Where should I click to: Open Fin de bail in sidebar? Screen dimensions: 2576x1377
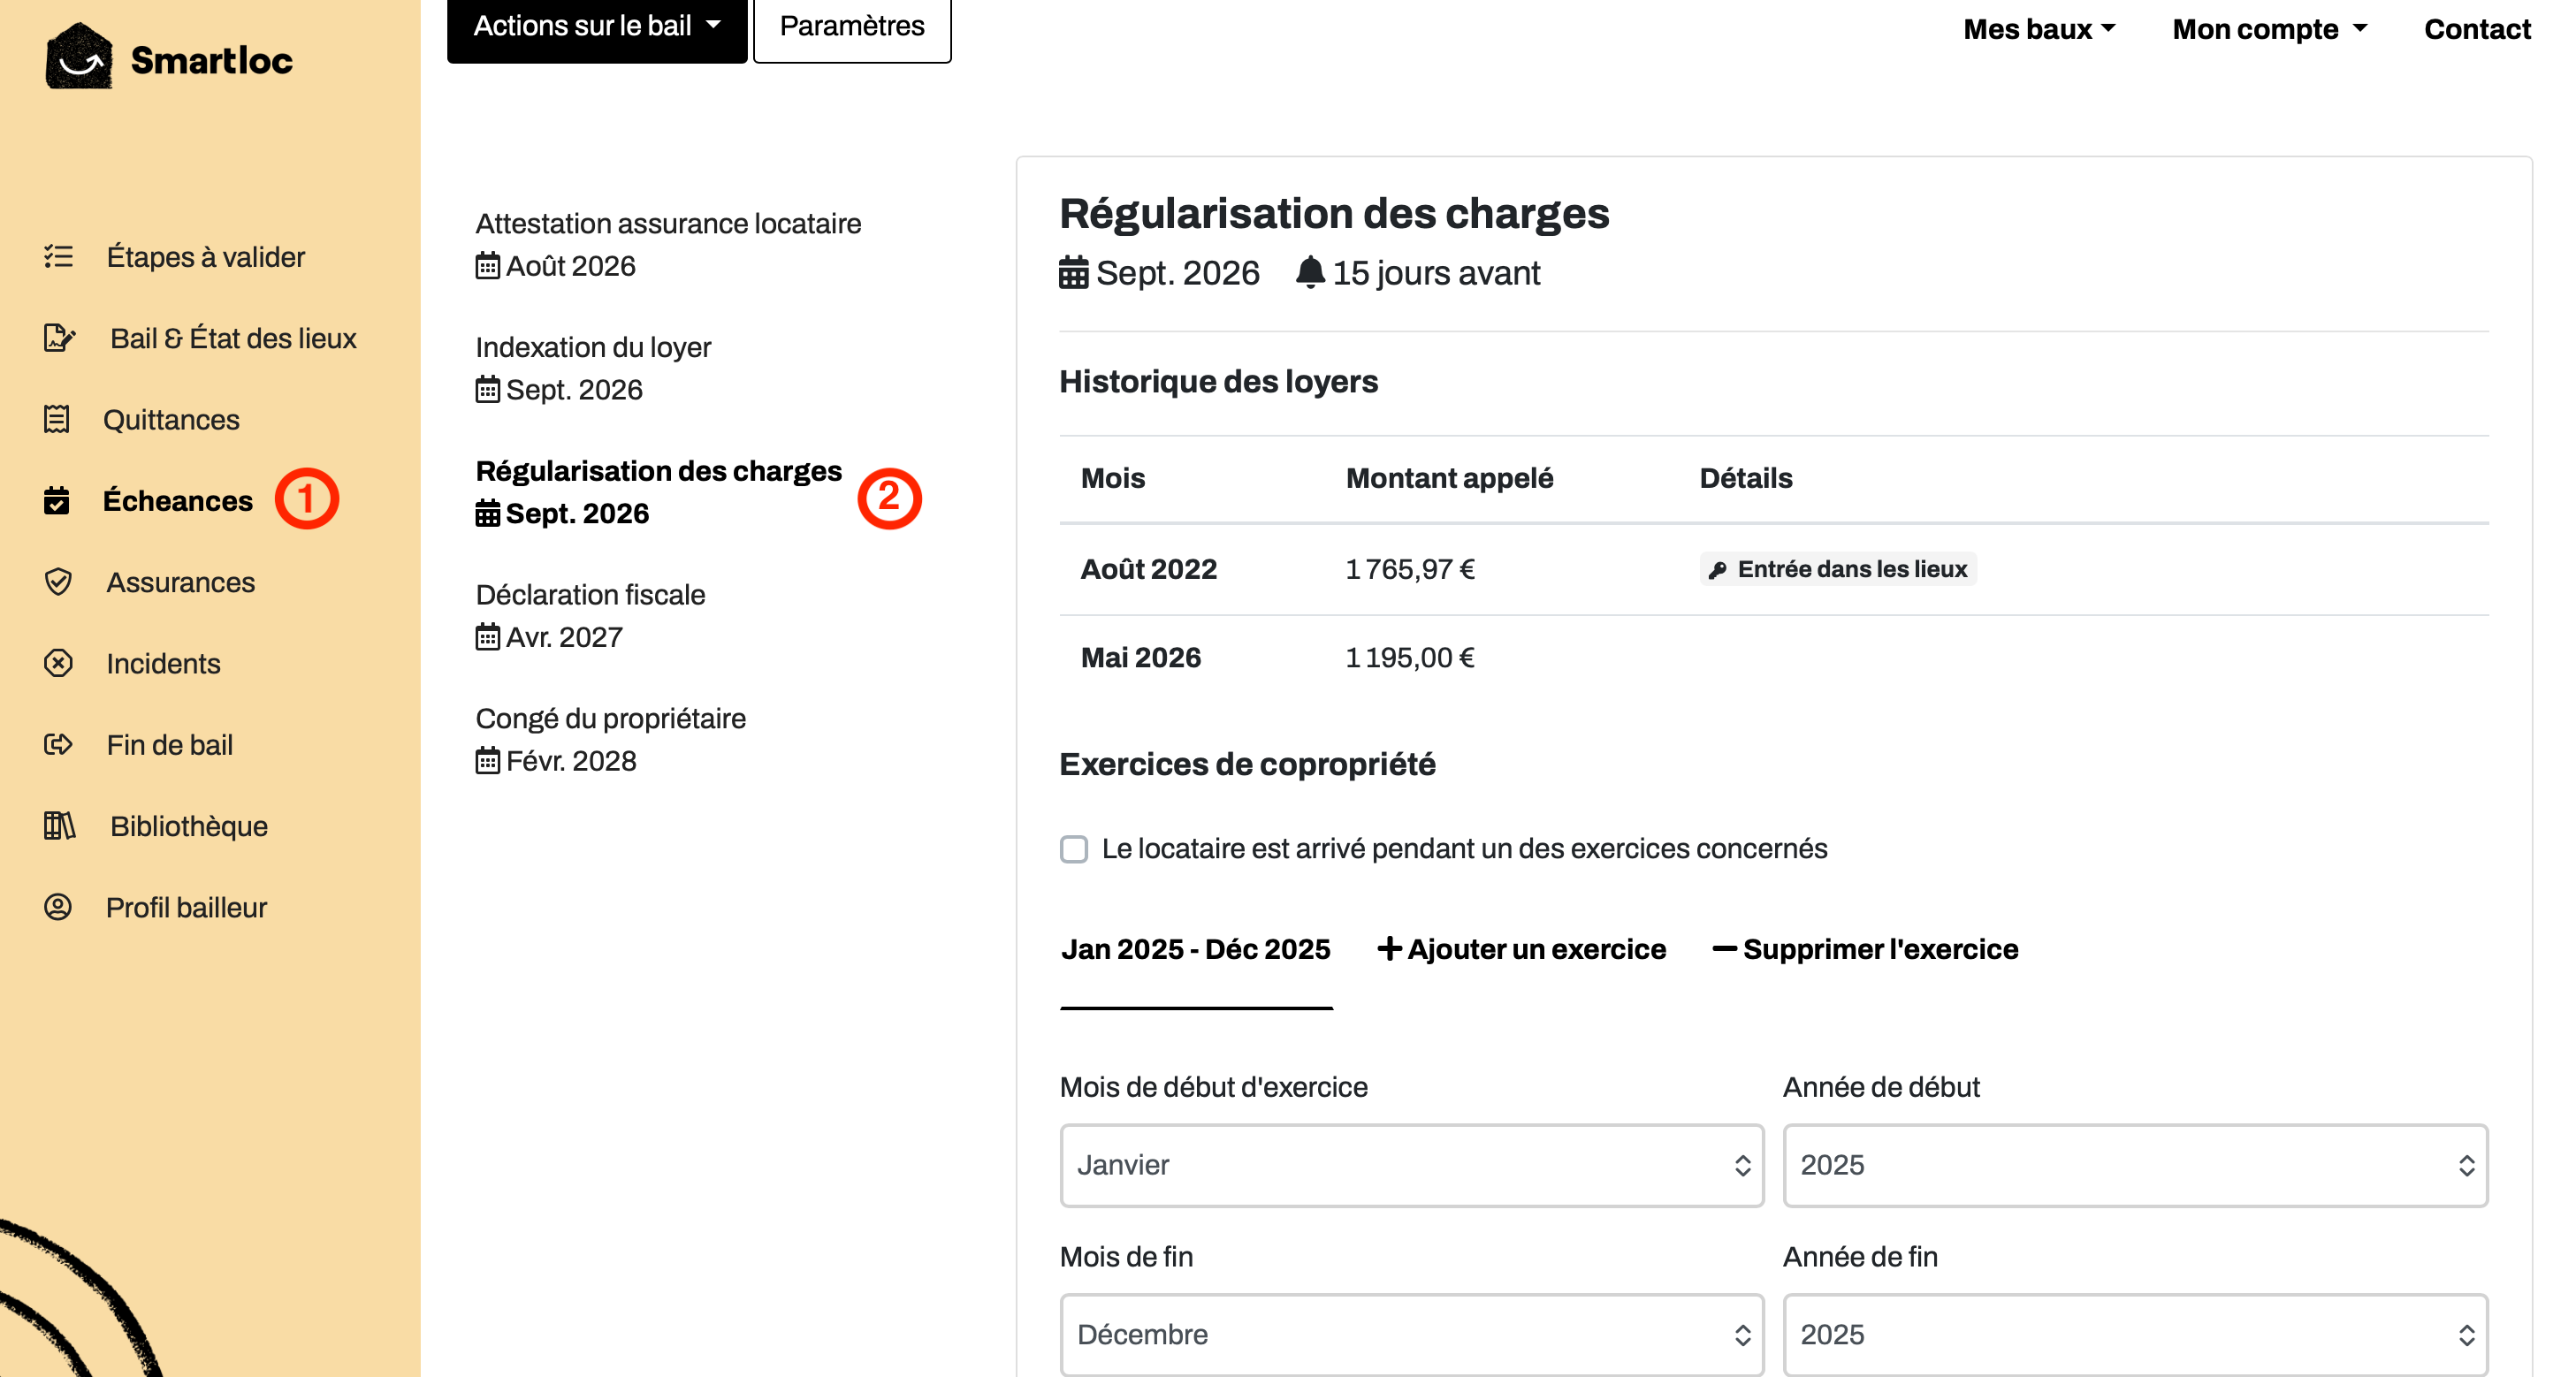(x=169, y=744)
